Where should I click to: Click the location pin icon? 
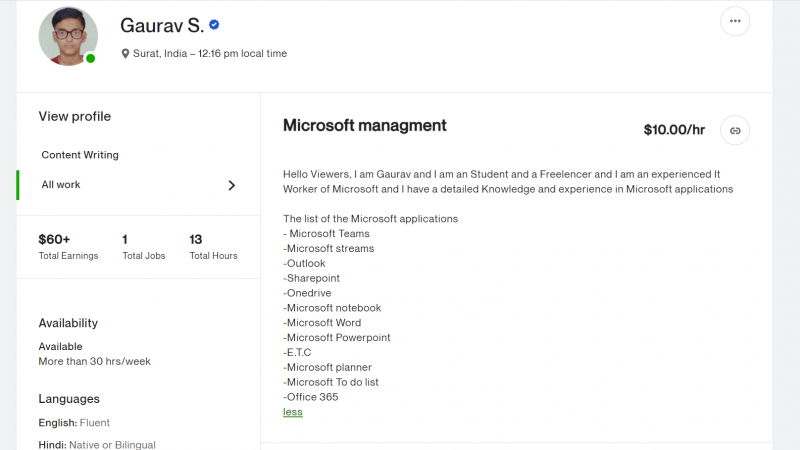point(125,54)
